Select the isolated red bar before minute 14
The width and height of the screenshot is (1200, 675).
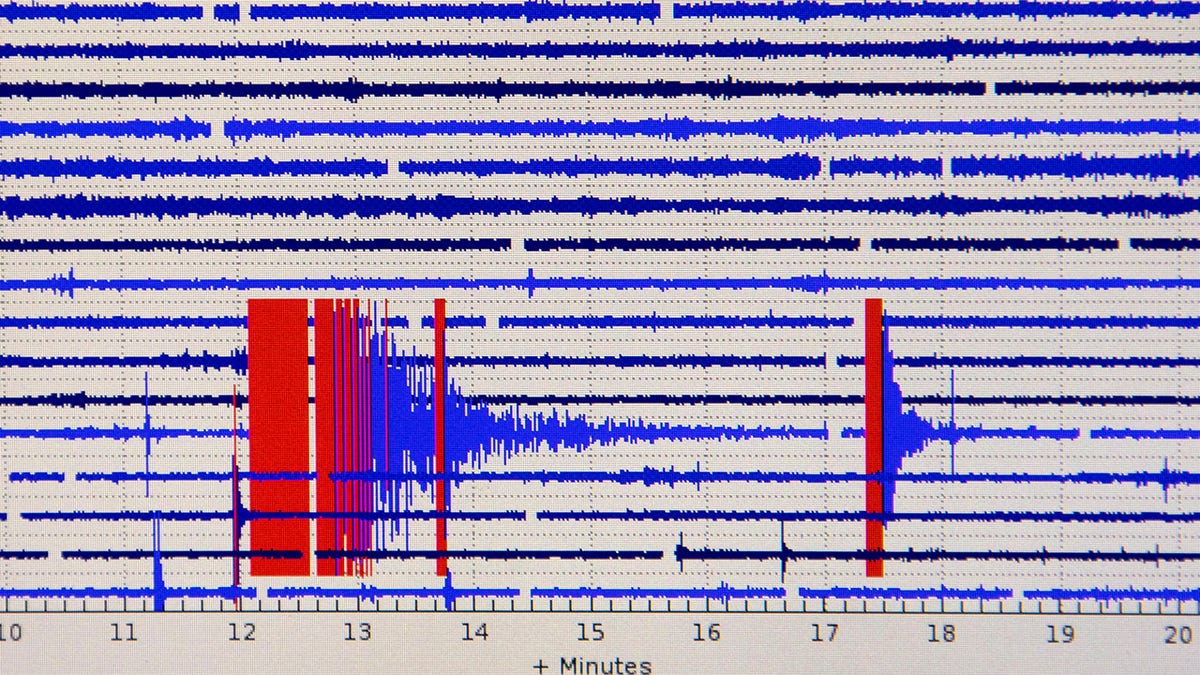440,436
